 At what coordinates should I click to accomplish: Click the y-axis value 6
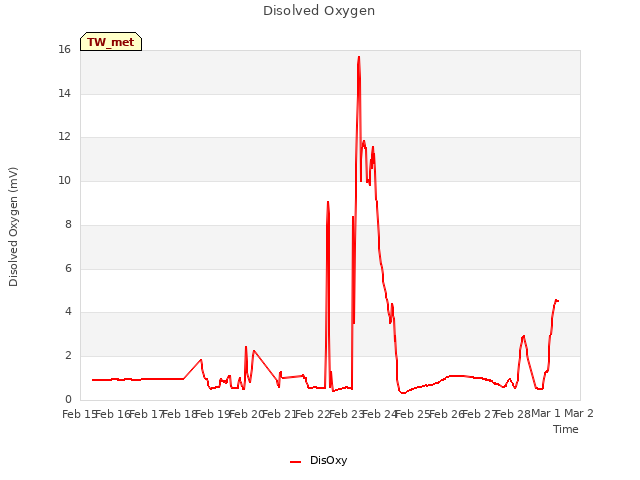68,269
